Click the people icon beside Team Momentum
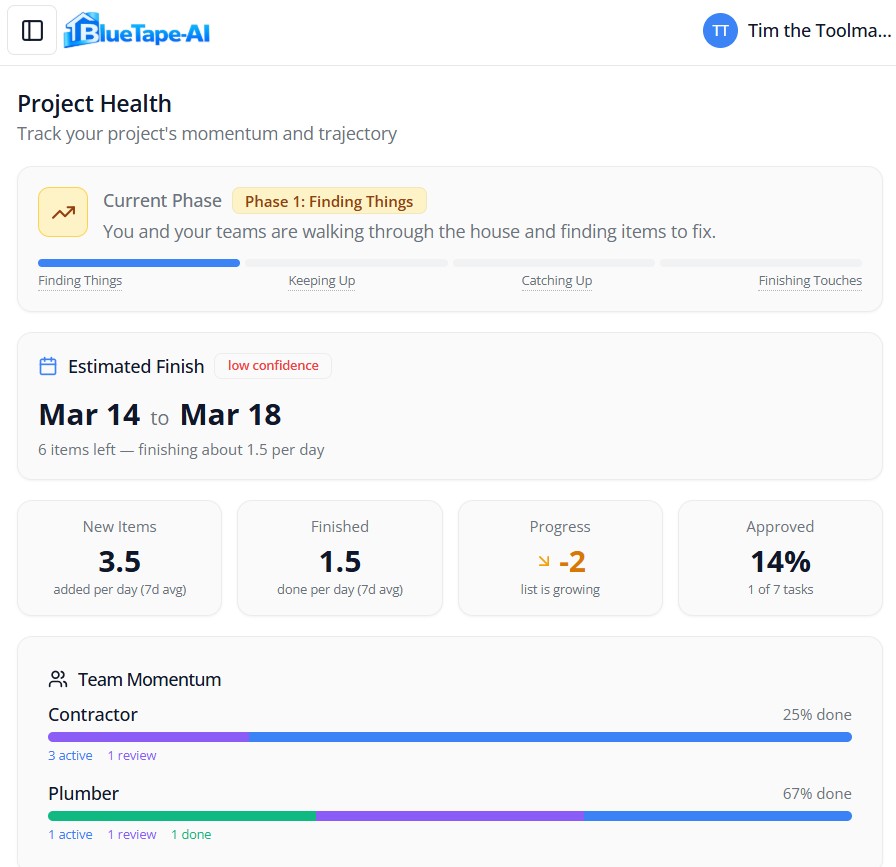Image resolution: width=896 pixels, height=867 pixels. click(58, 679)
